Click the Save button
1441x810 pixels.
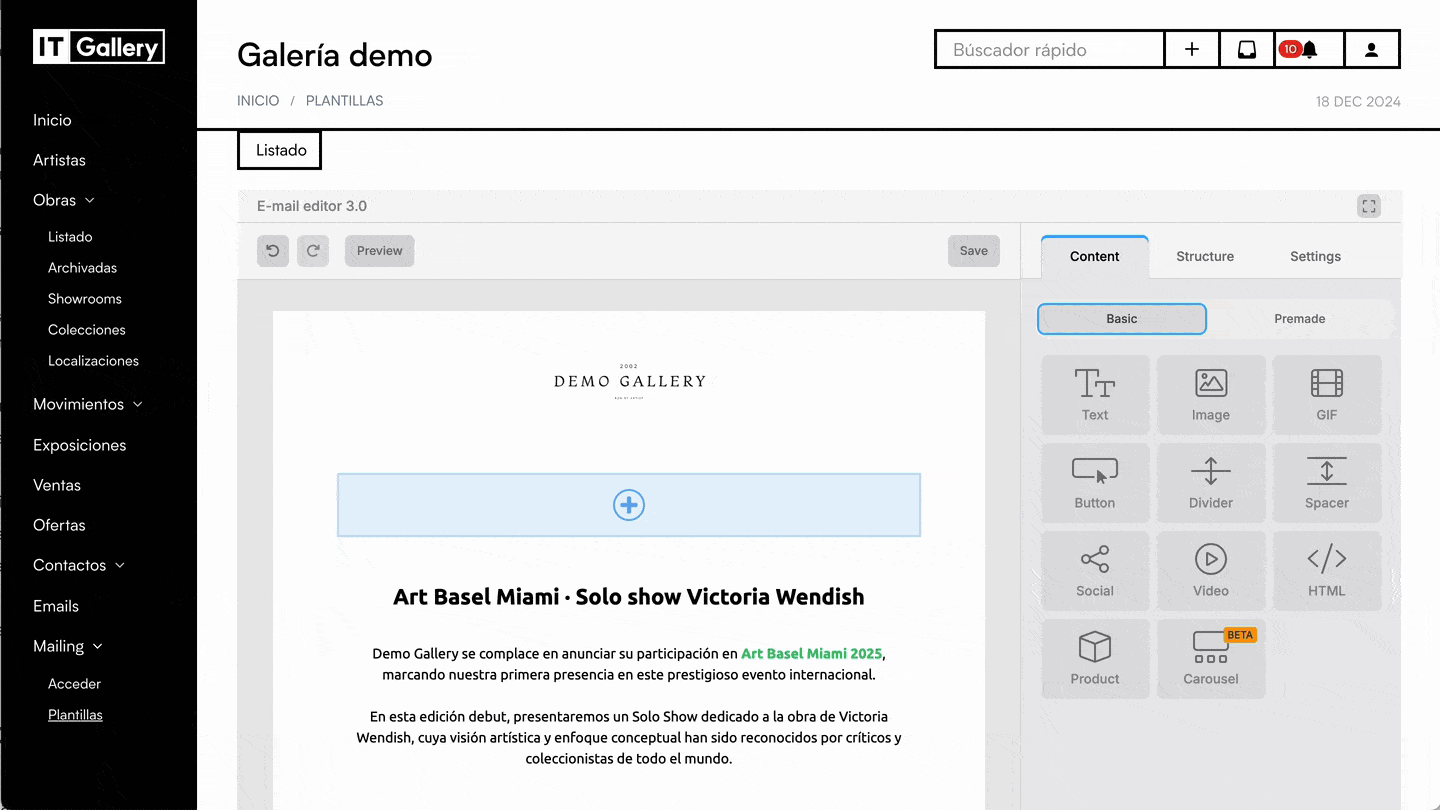tap(974, 251)
